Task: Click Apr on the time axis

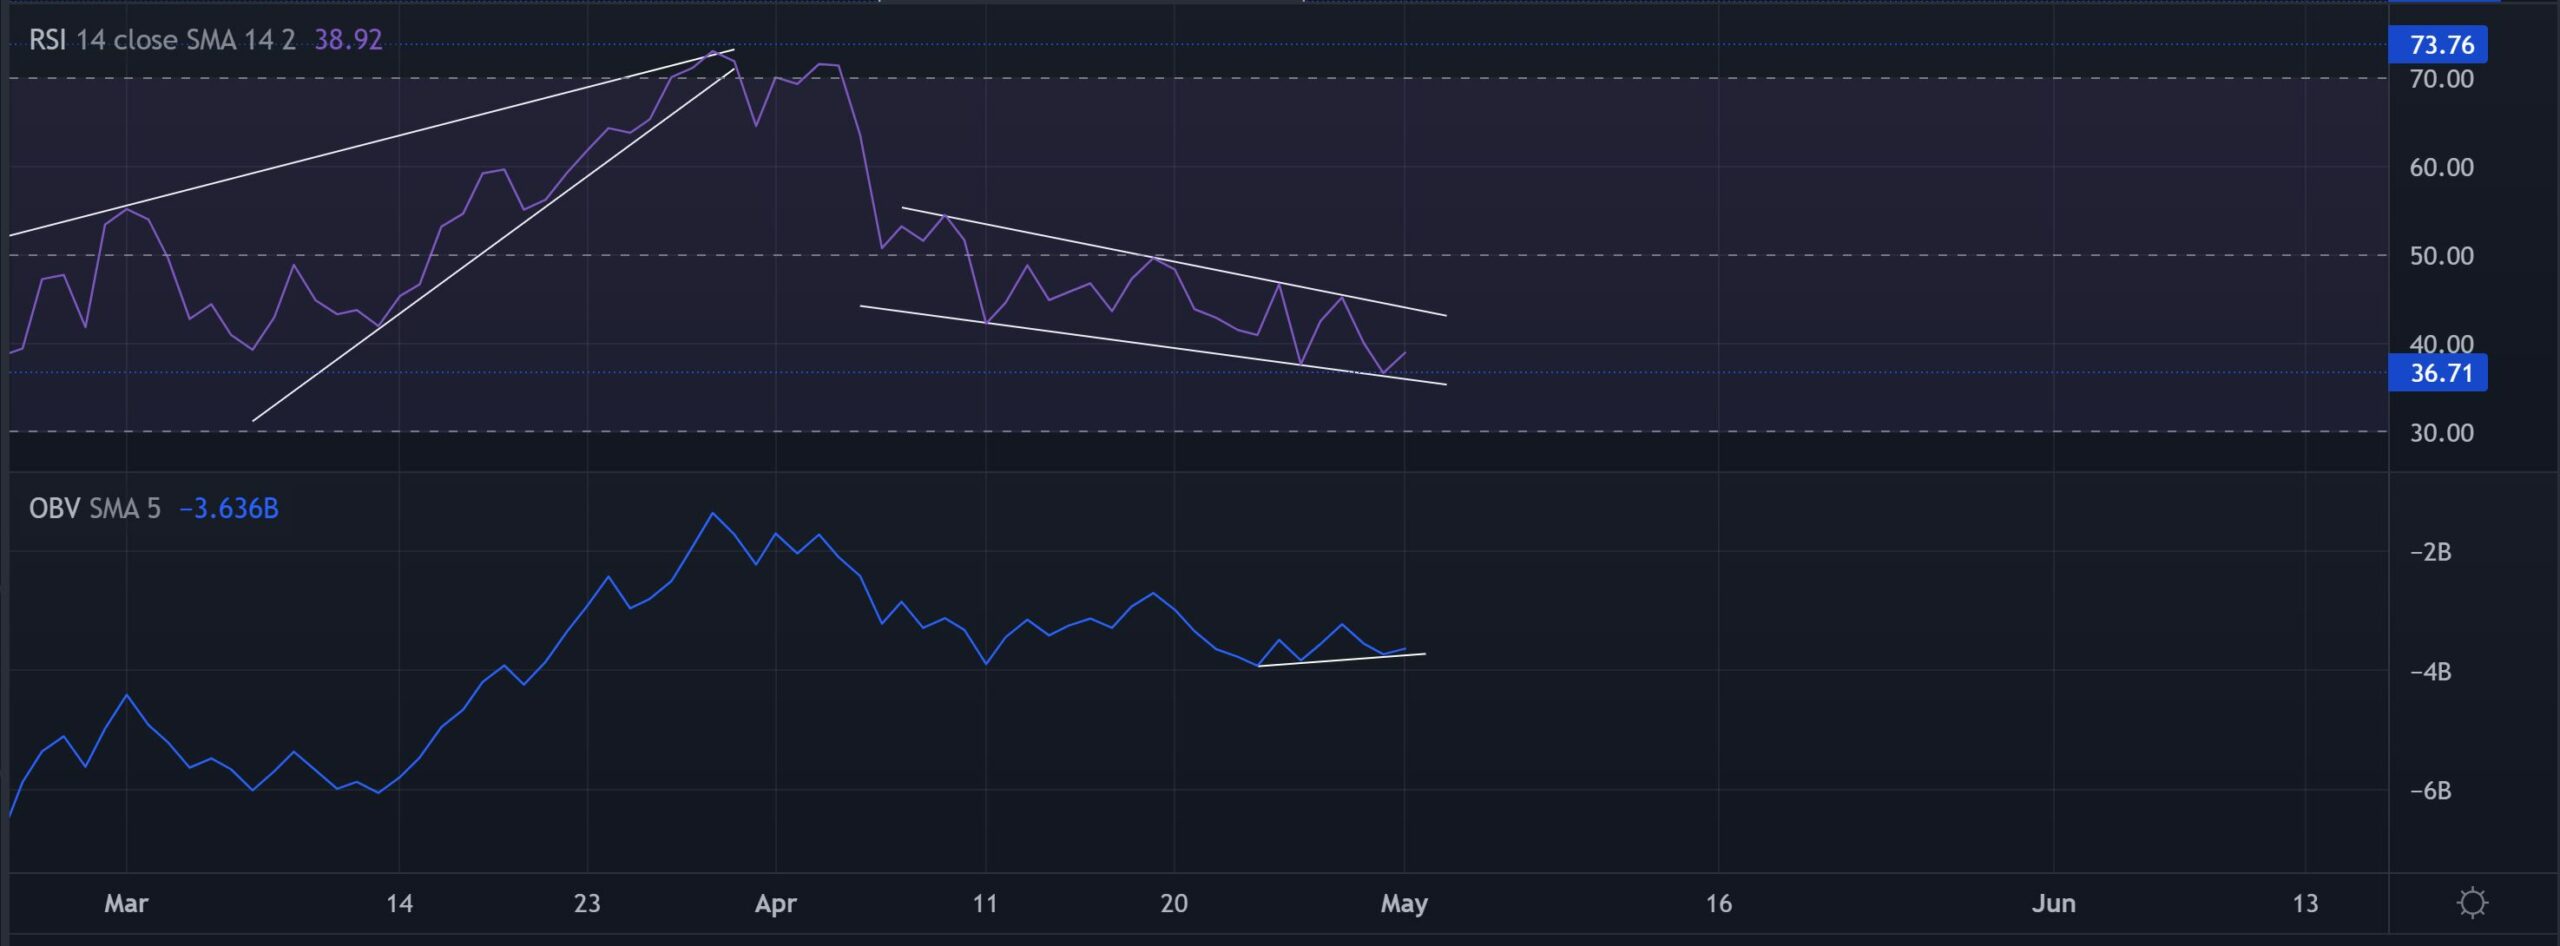Action: (x=777, y=903)
